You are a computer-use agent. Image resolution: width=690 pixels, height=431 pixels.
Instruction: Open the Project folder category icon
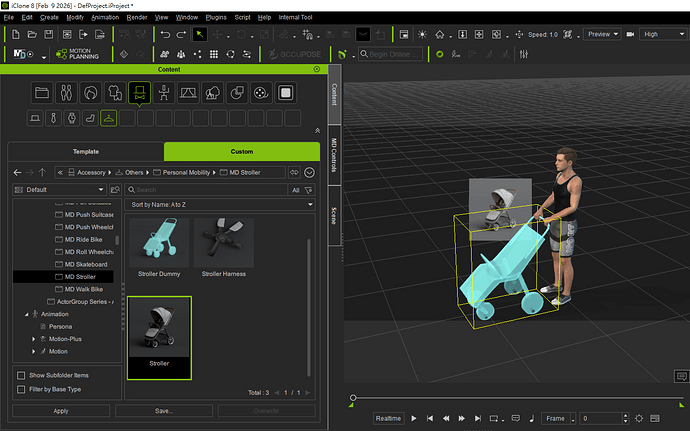[42, 93]
